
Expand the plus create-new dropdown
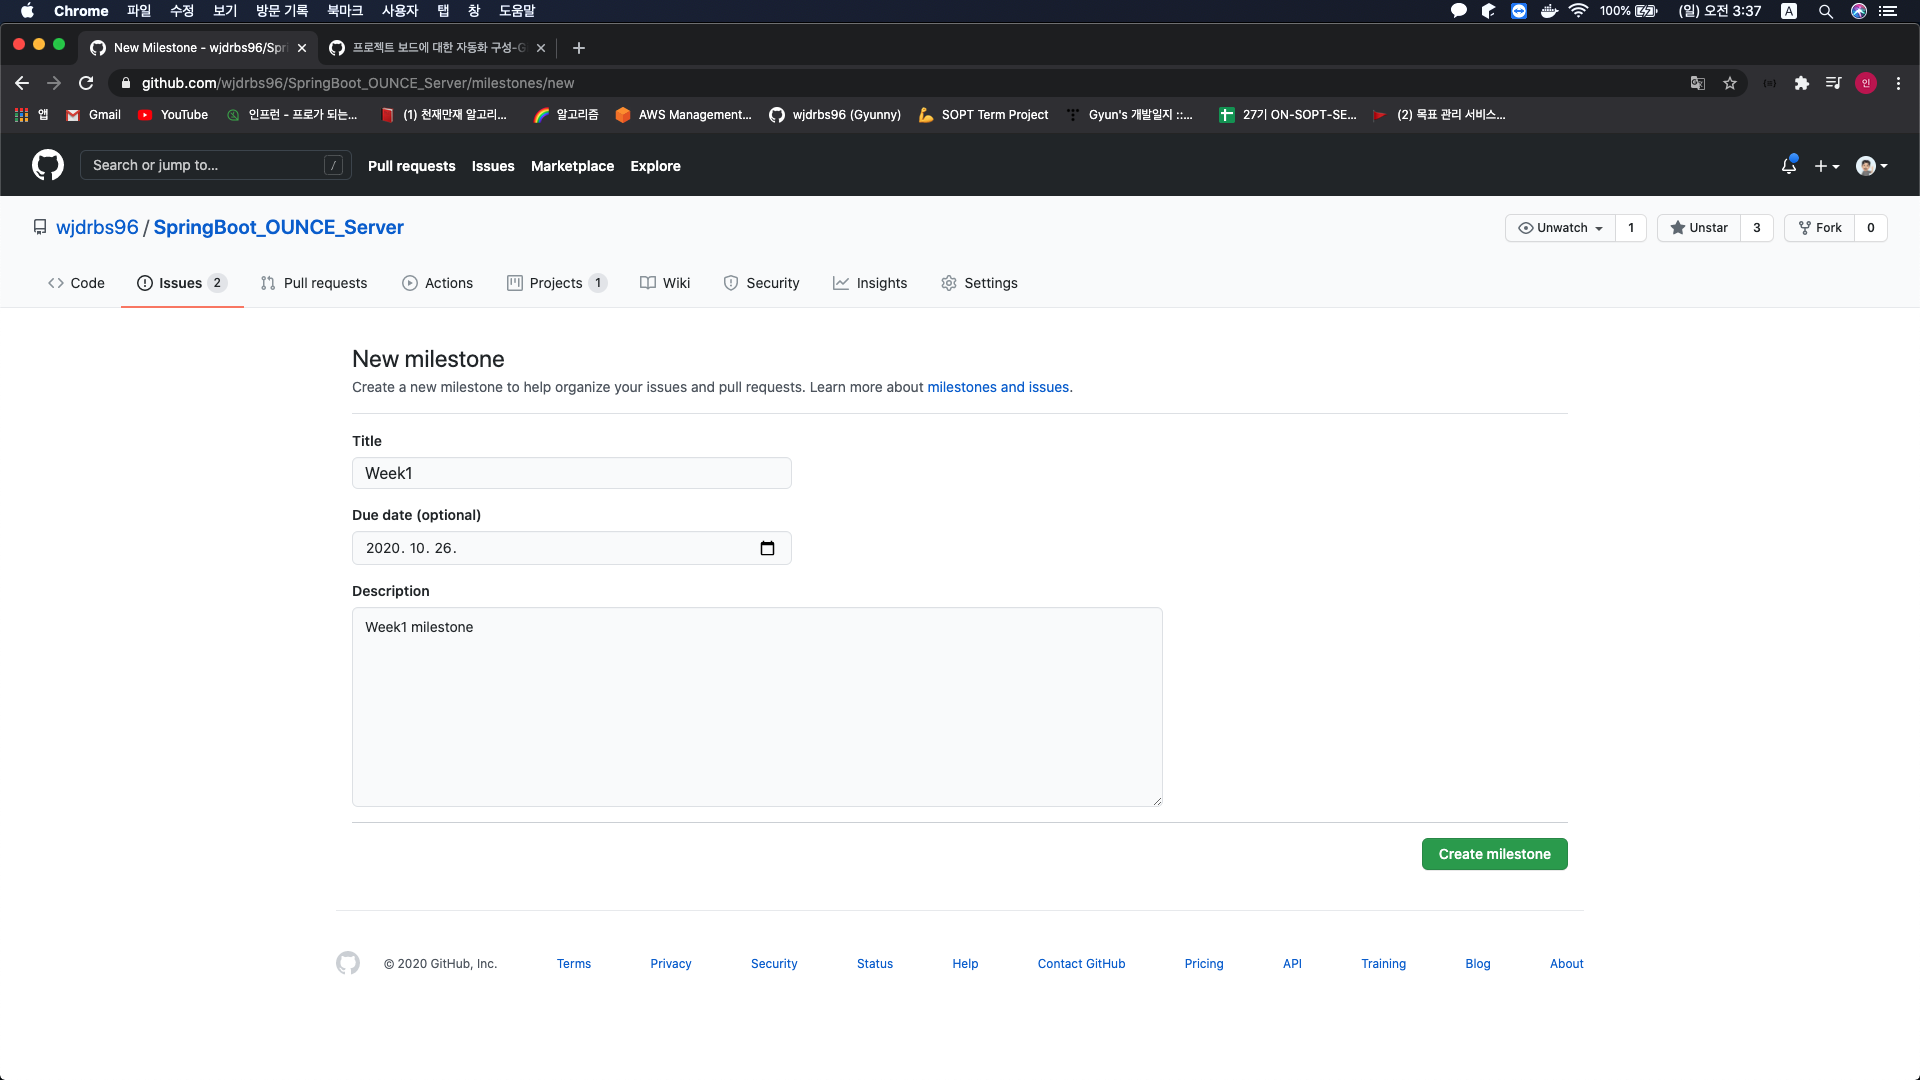coord(1827,166)
